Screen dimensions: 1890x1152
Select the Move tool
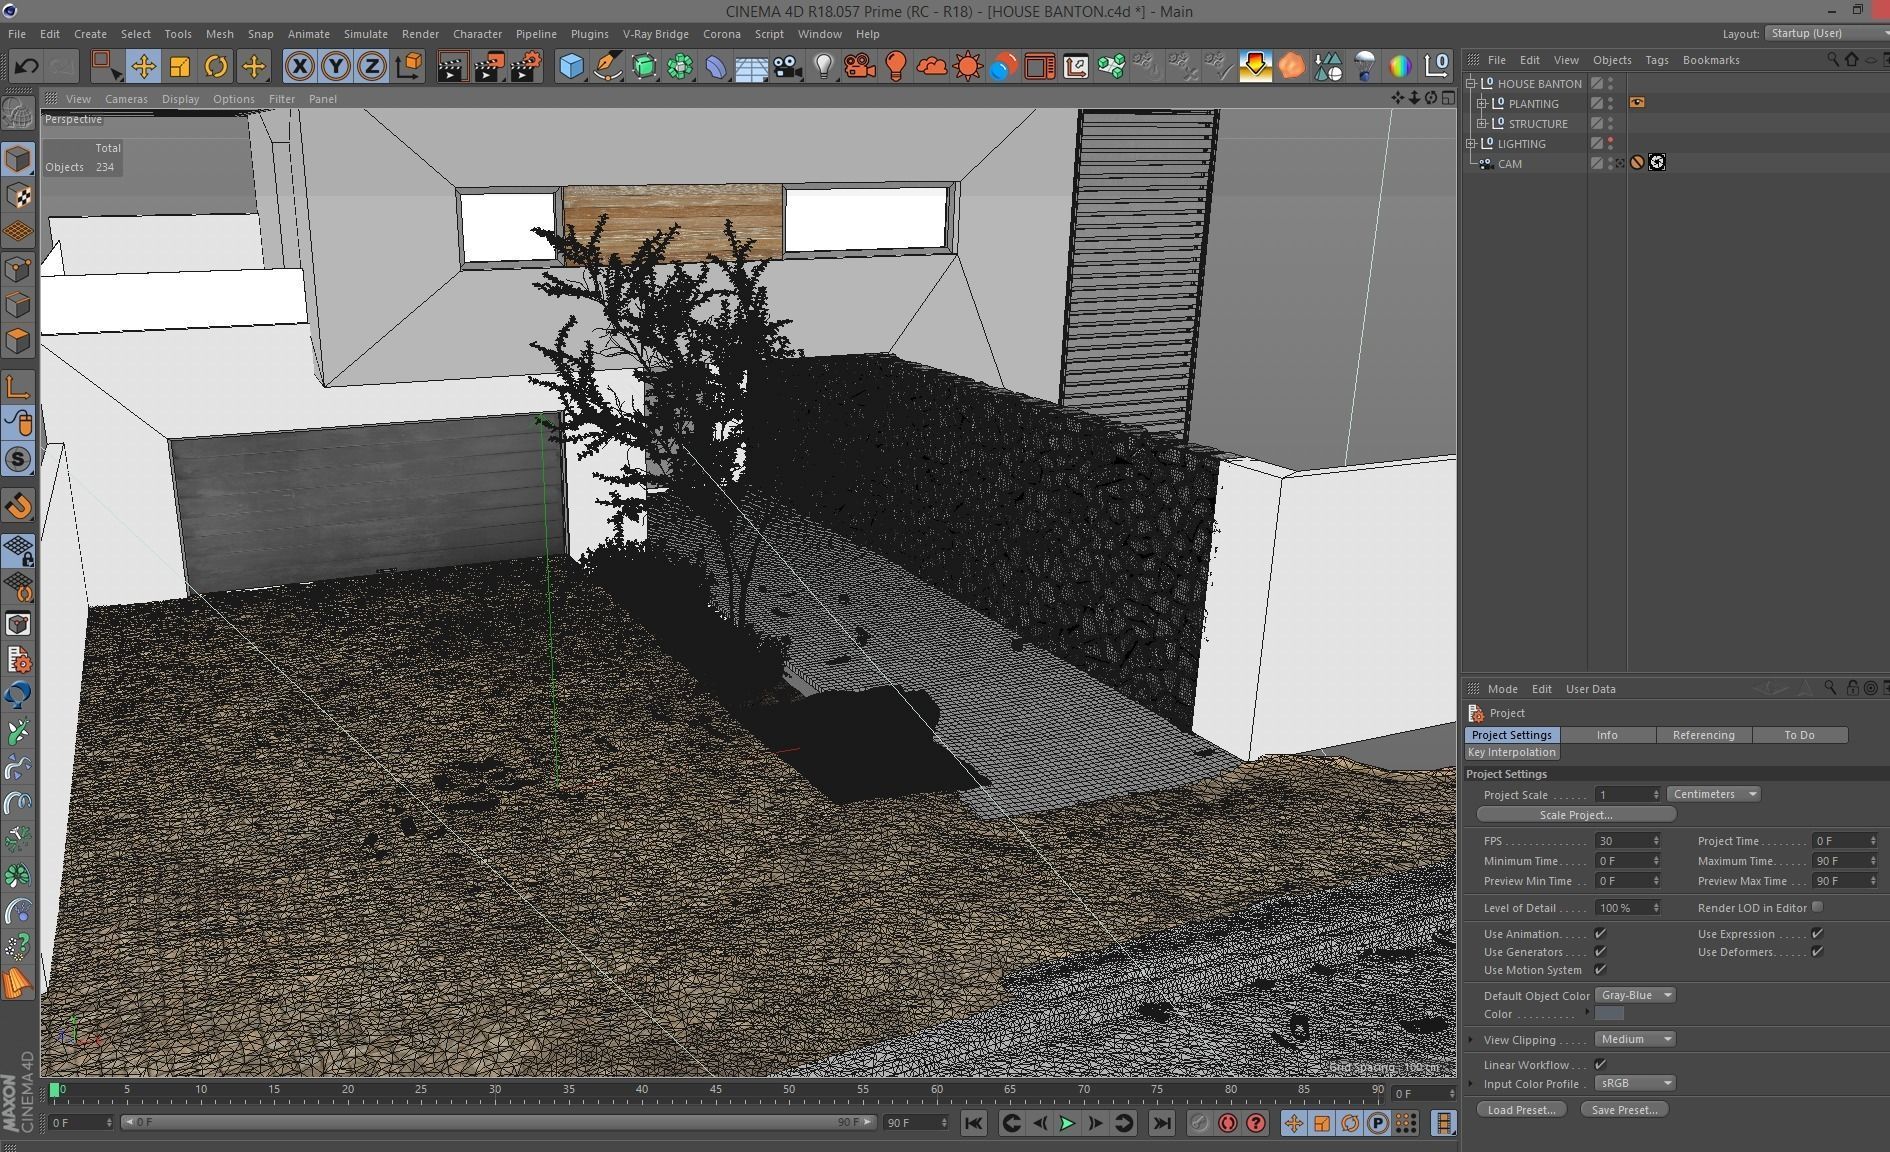[143, 67]
